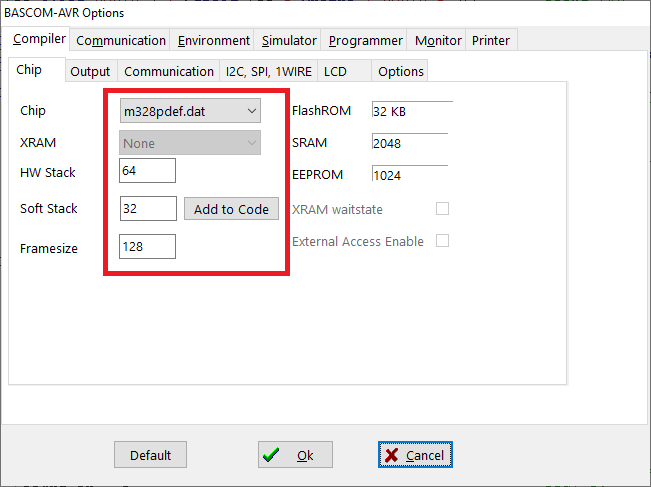Open the Programmer tab
This screenshot has height=487, width=651.
(365, 41)
